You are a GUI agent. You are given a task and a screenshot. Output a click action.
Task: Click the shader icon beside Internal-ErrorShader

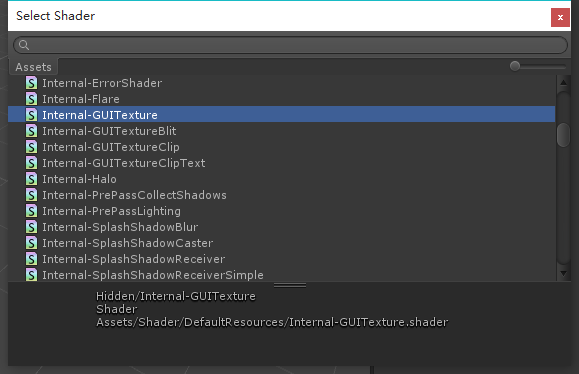pos(31,83)
